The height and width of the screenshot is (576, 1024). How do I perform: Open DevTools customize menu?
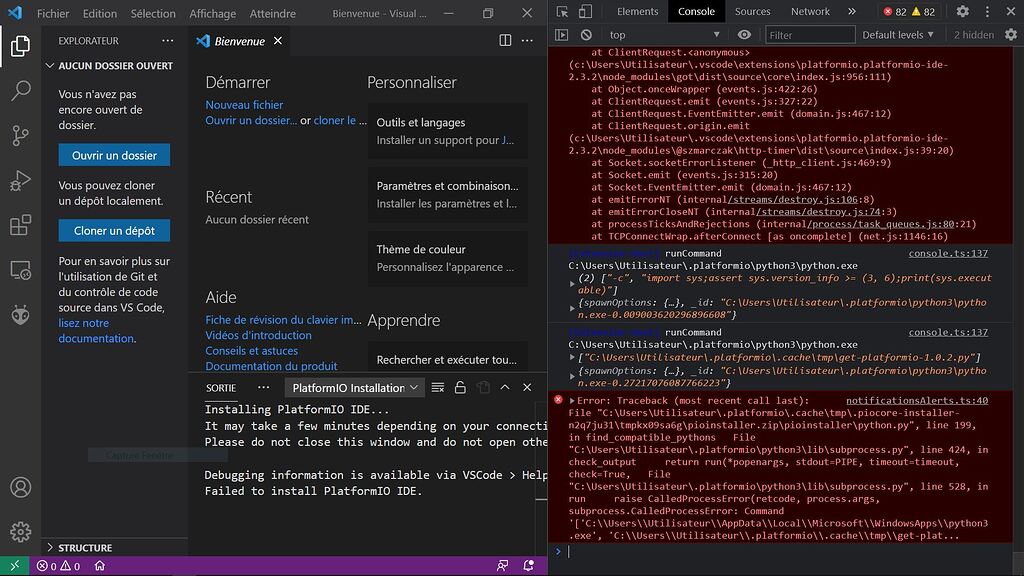[x=987, y=11]
